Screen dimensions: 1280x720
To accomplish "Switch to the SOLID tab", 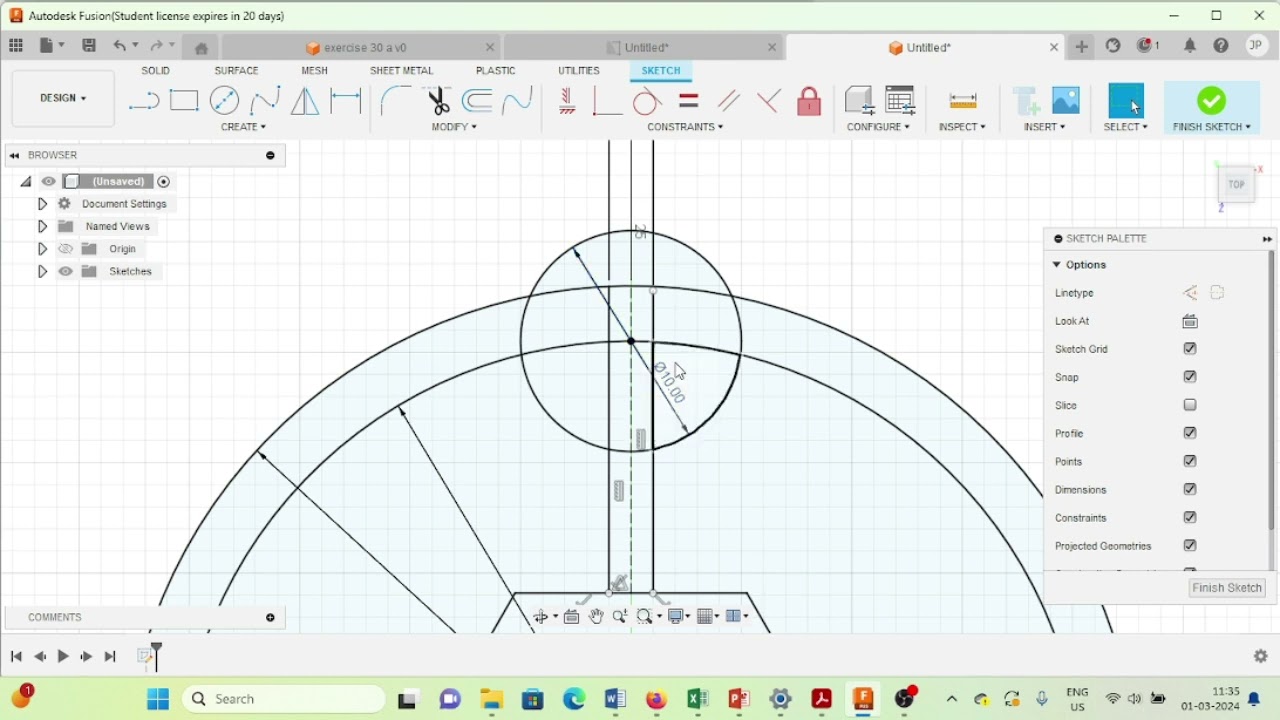I will point(155,71).
